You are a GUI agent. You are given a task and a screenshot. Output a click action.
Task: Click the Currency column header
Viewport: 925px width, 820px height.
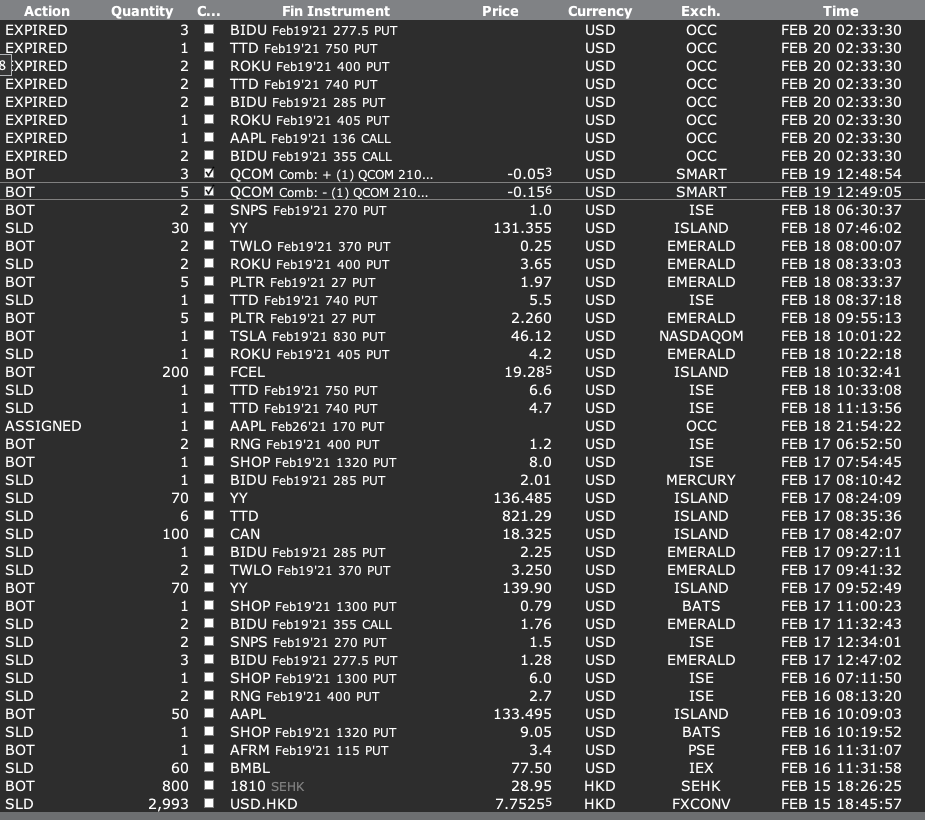coord(600,11)
